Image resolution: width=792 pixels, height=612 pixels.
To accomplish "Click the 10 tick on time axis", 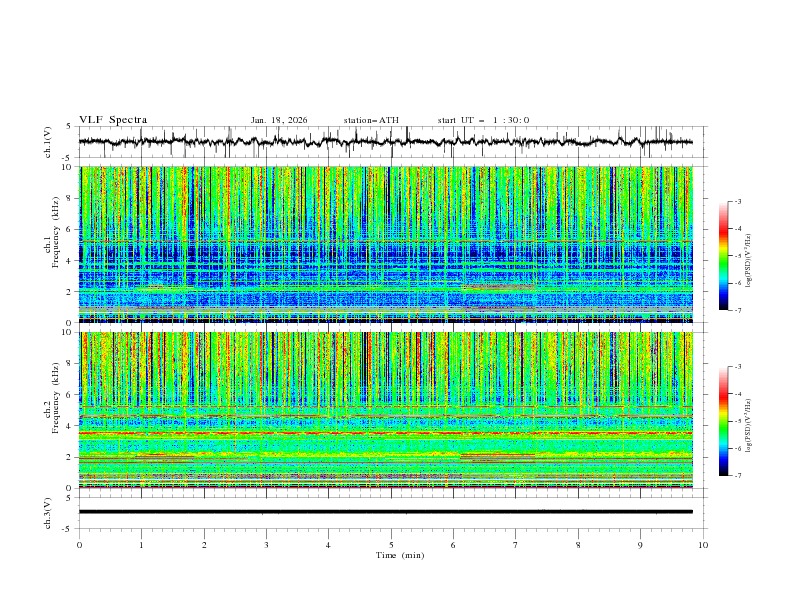I will (703, 545).
